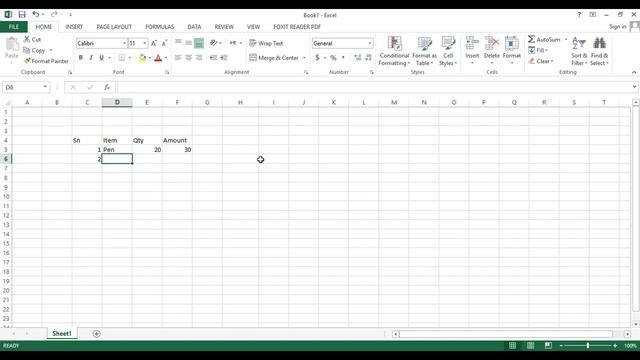Viewport: 640px width, 360px height.
Task: Toggle Underline formatting
Action: coord(102,58)
